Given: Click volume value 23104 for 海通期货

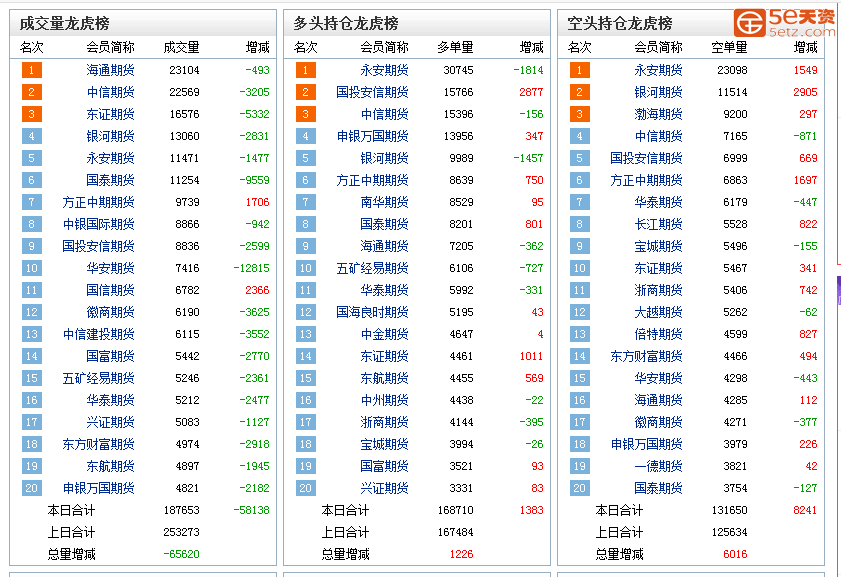Looking at the screenshot, I should coord(185,70).
